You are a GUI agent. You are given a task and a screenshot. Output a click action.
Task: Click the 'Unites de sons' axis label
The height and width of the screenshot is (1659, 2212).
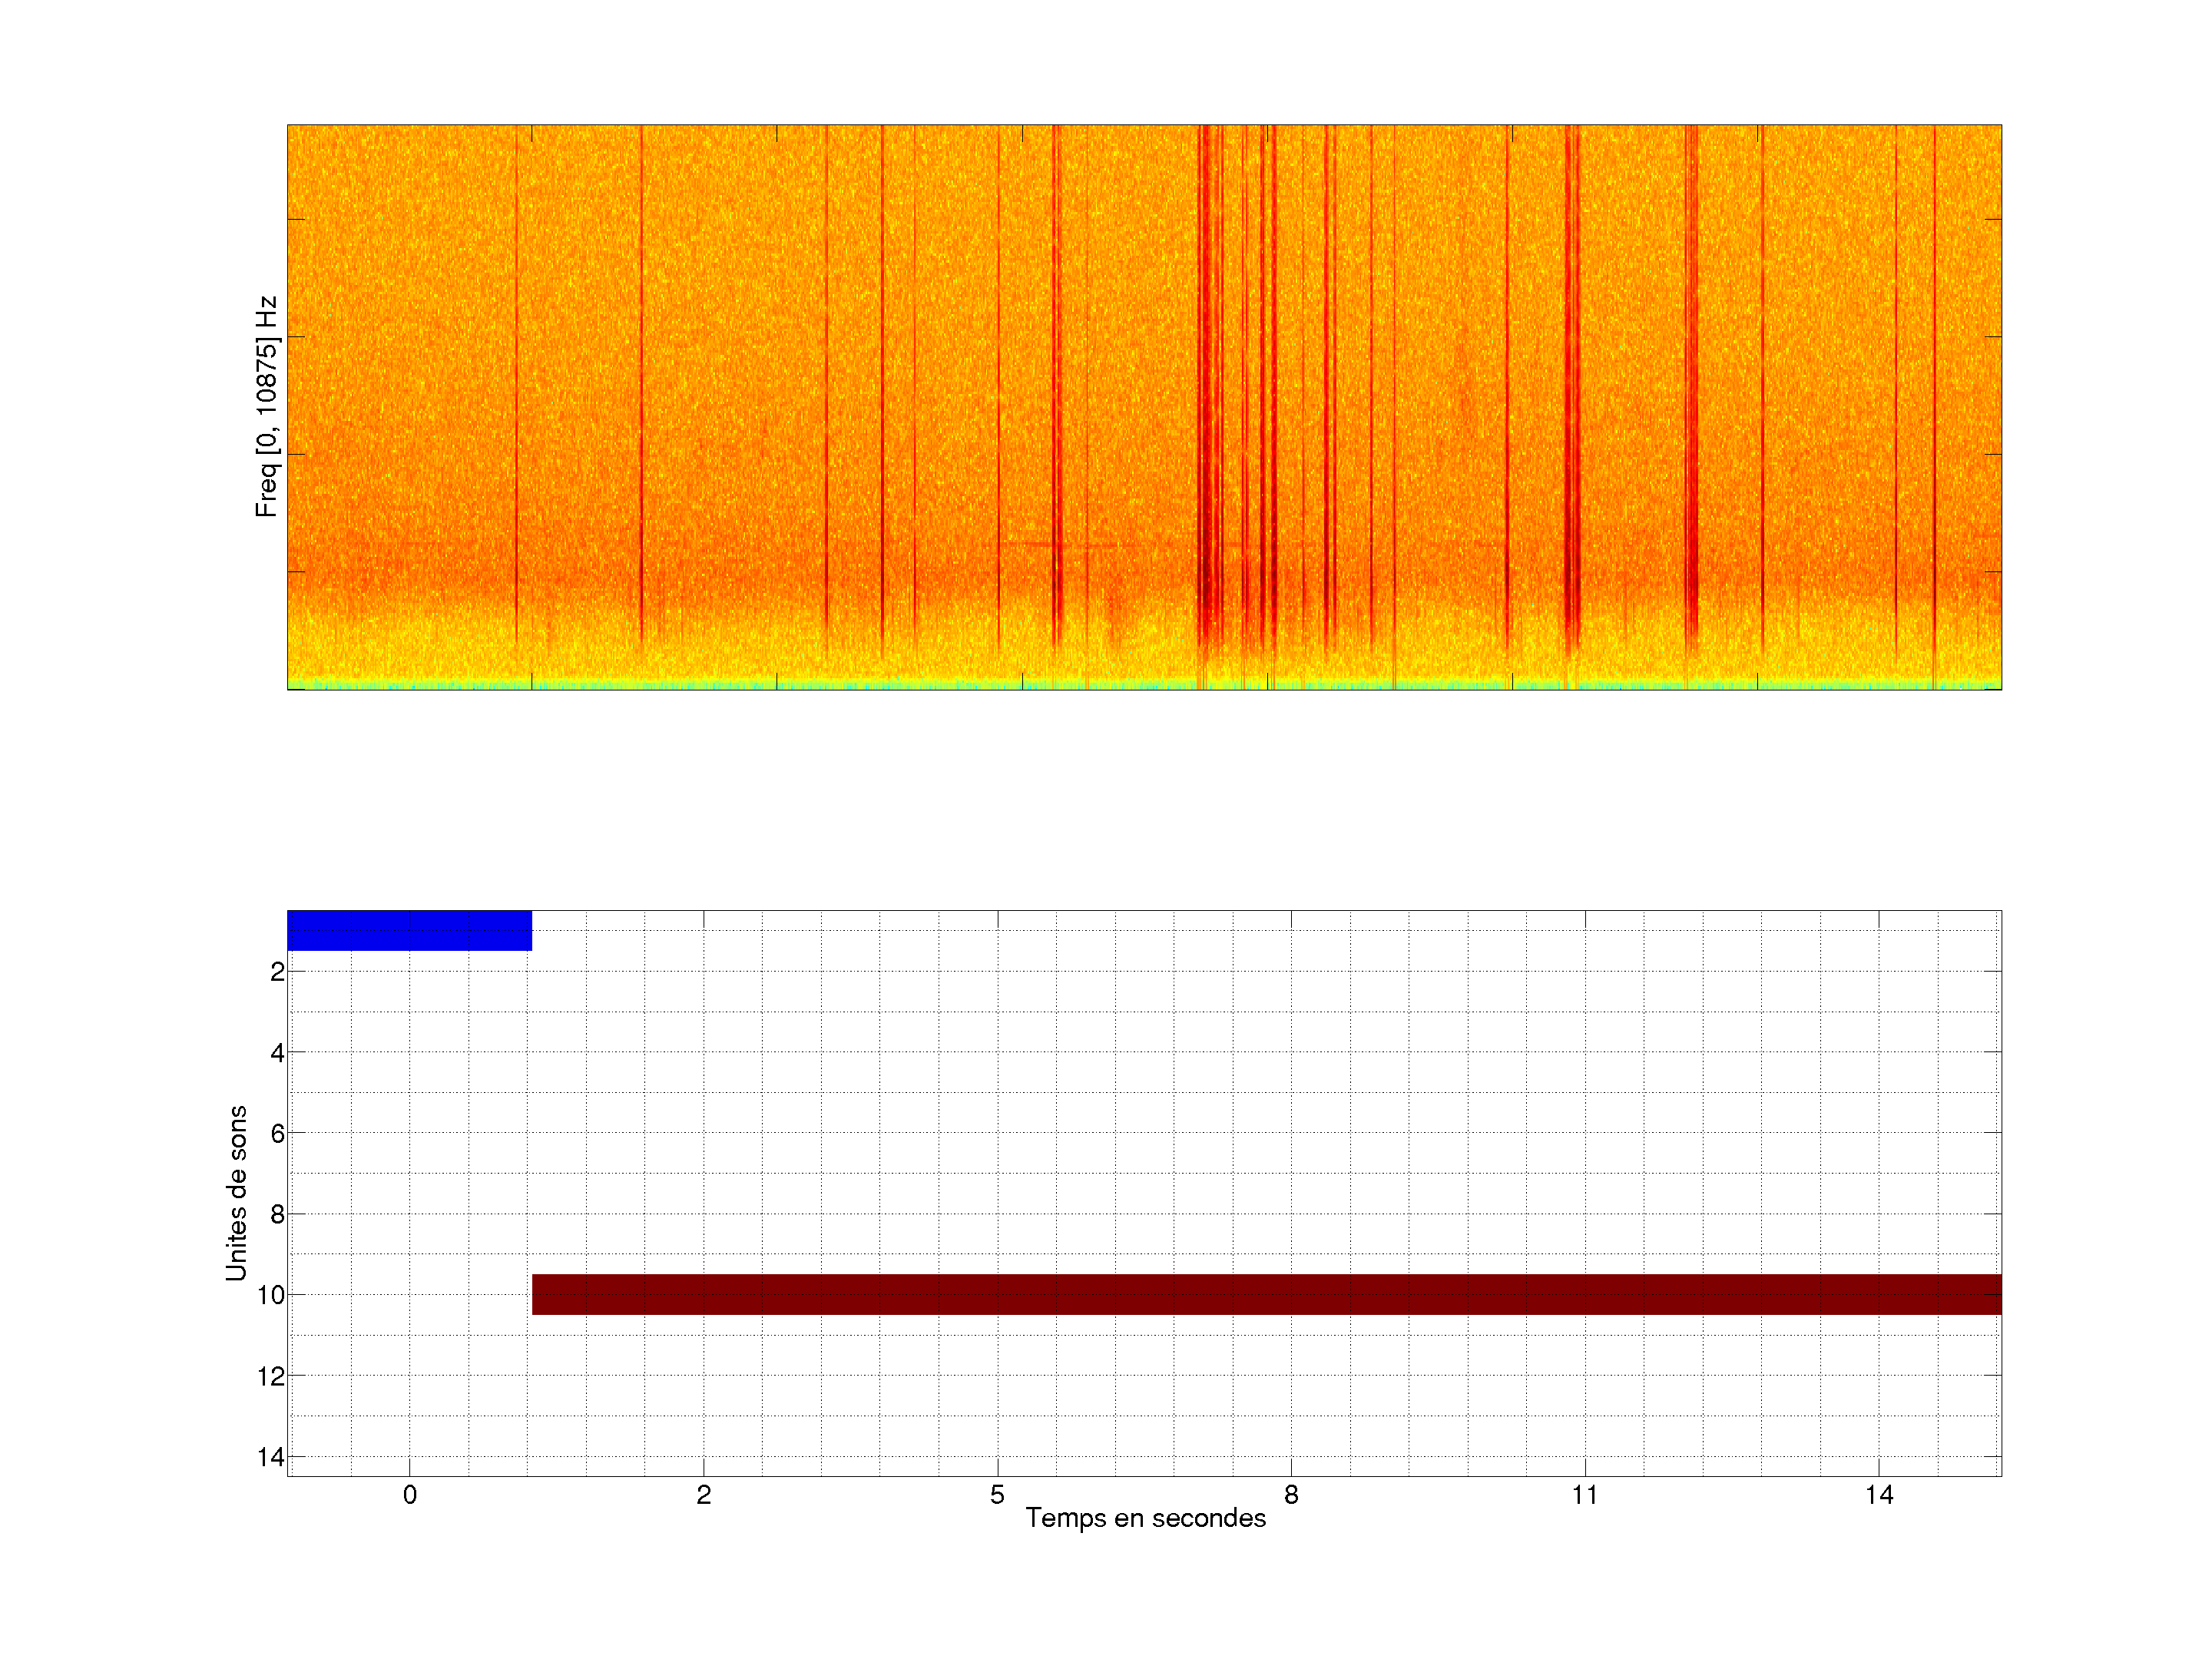[236, 1192]
